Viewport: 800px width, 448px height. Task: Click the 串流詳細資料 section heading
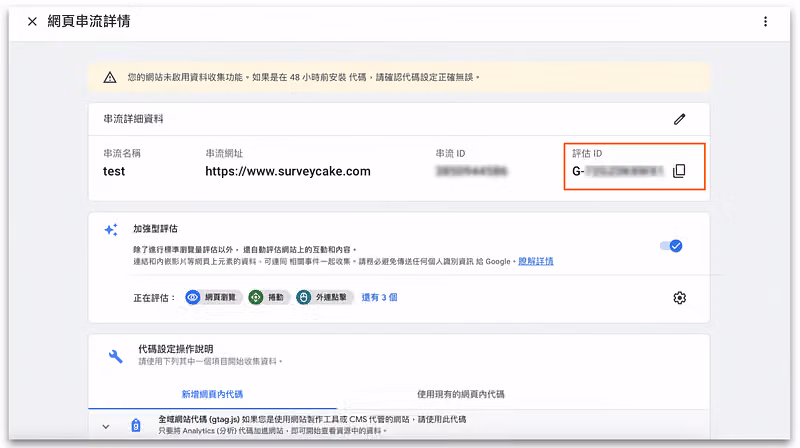(133, 119)
